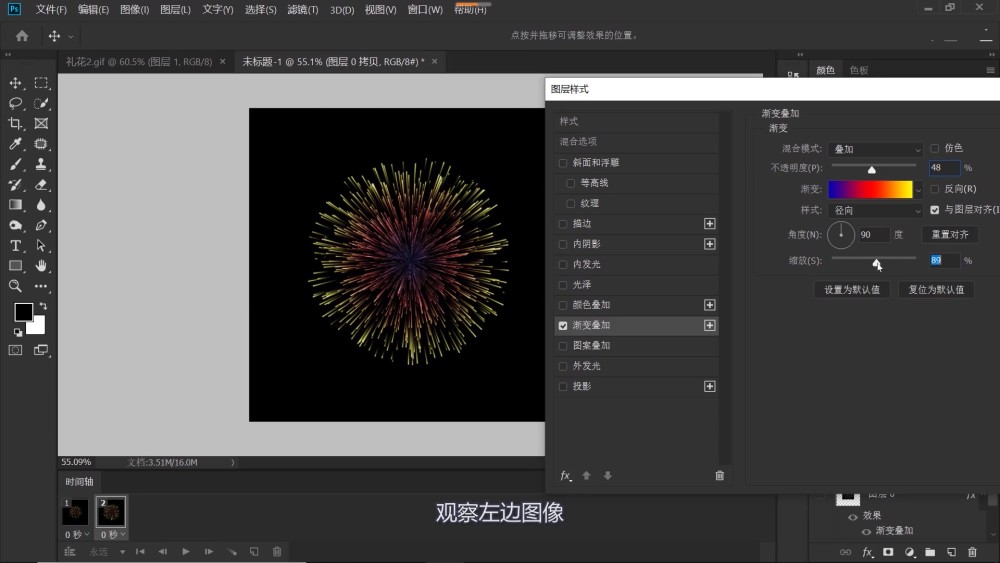Screen dimensions: 1000x563
Task: Enable 内发光 effect checkbox
Action: tap(563, 265)
